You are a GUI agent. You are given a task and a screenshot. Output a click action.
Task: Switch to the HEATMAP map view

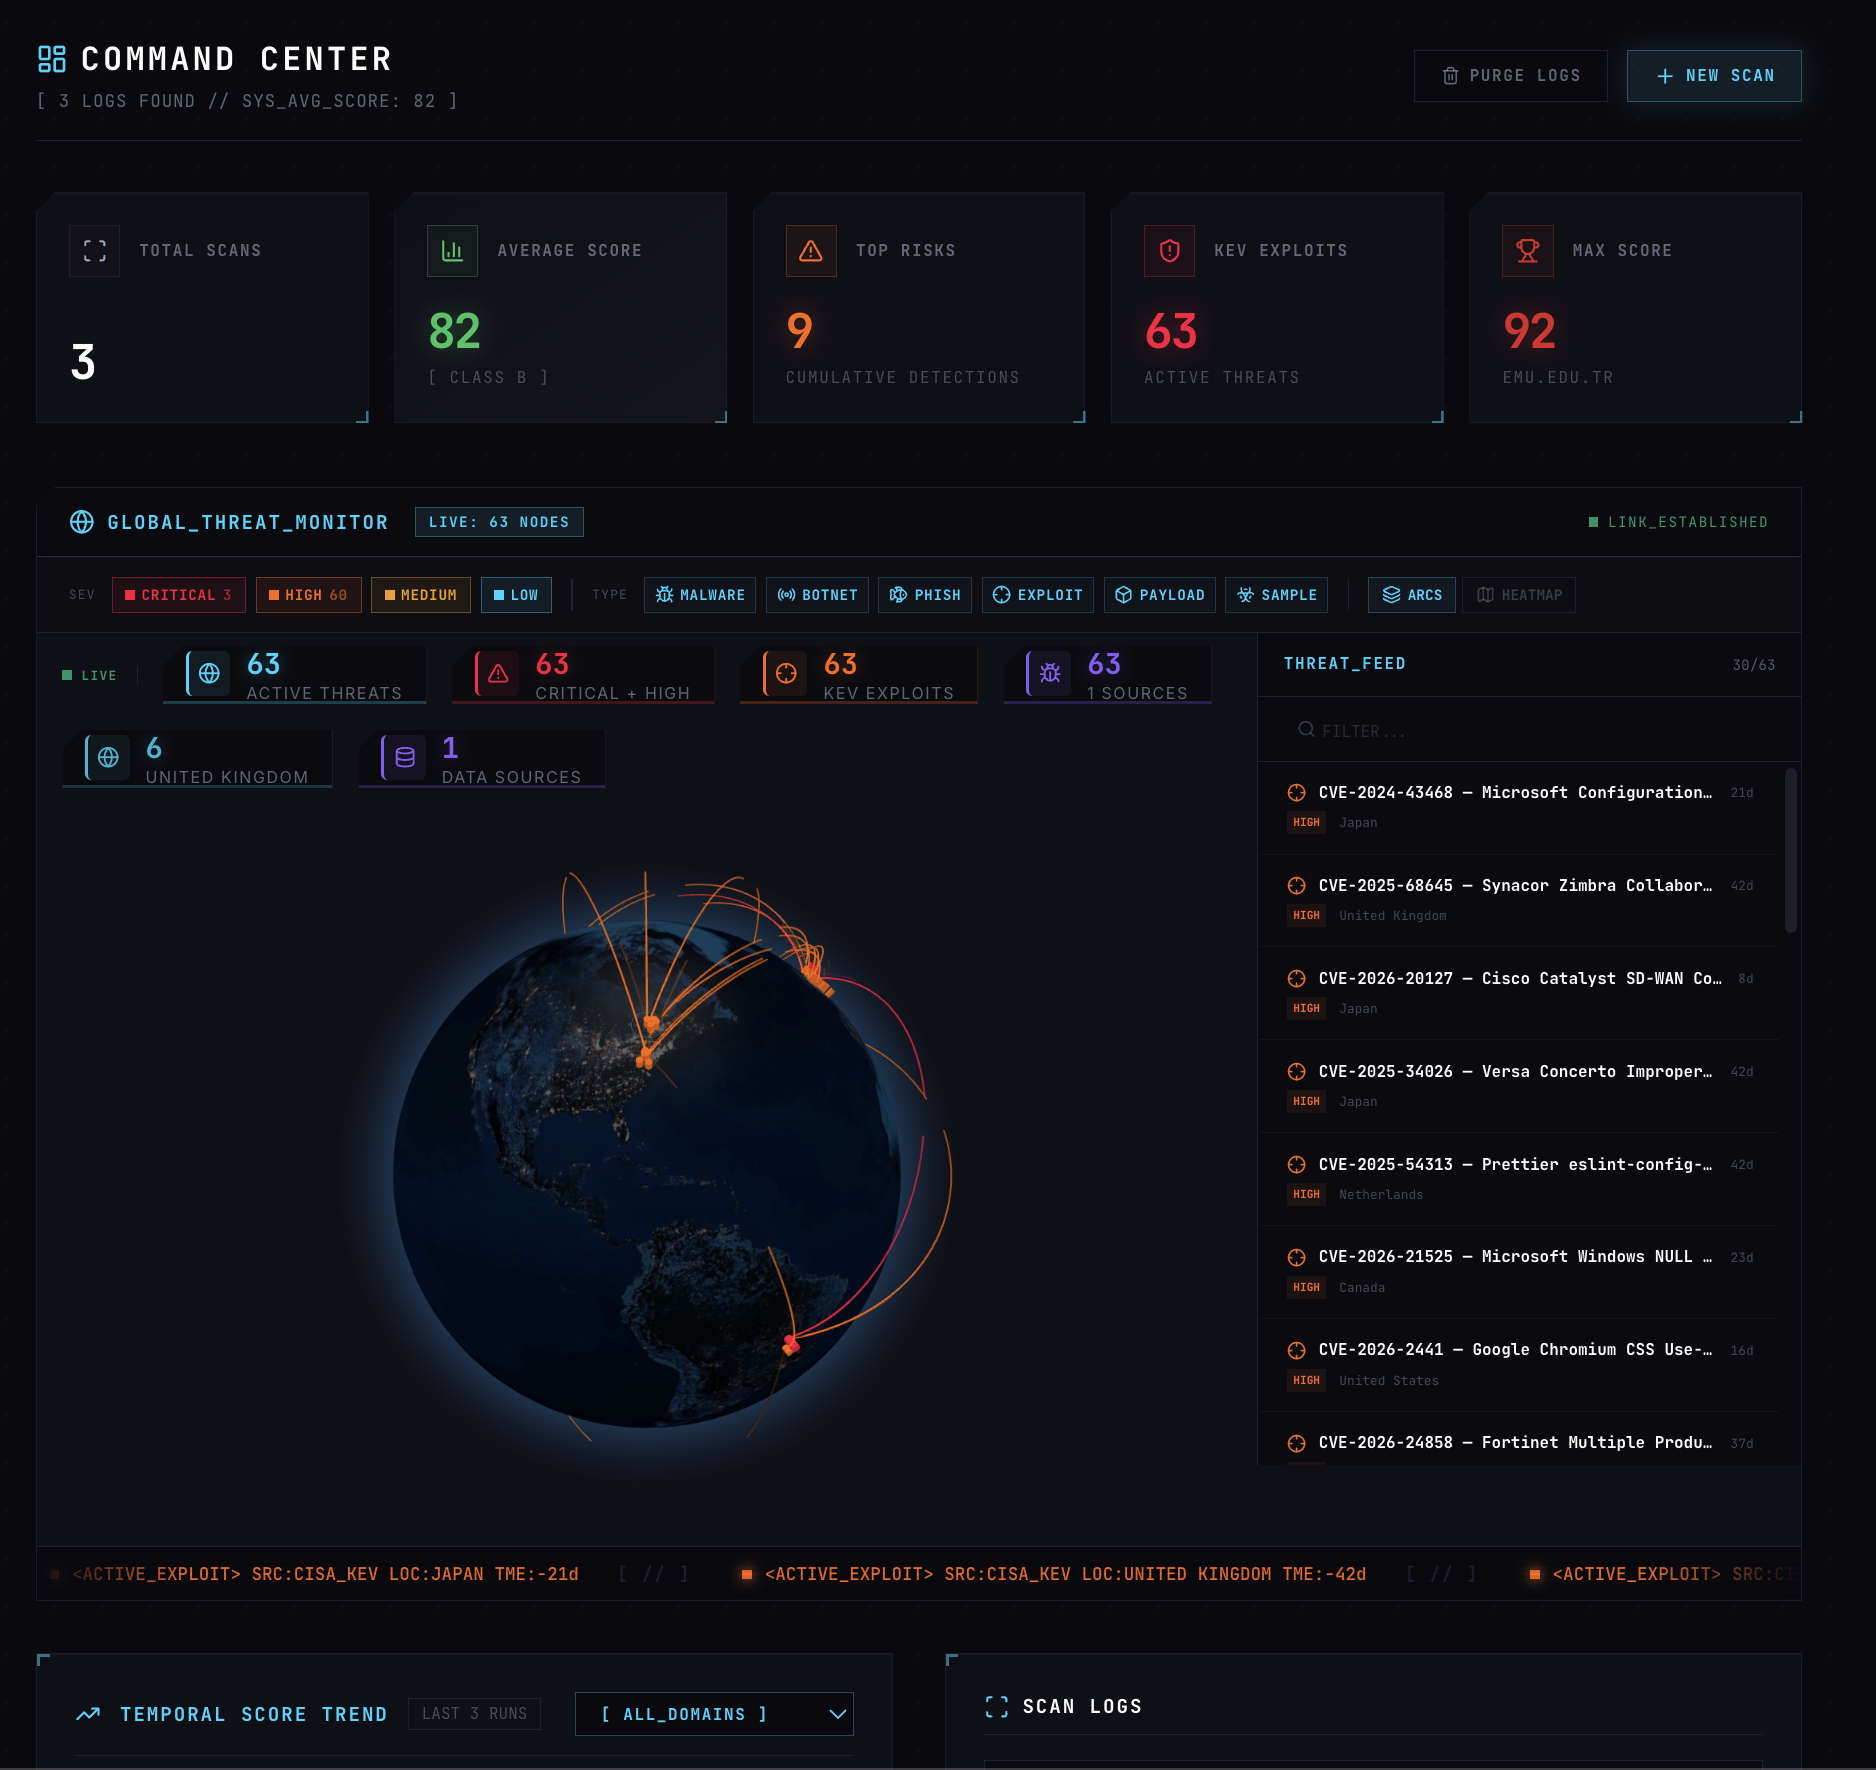(x=1519, y=595)
